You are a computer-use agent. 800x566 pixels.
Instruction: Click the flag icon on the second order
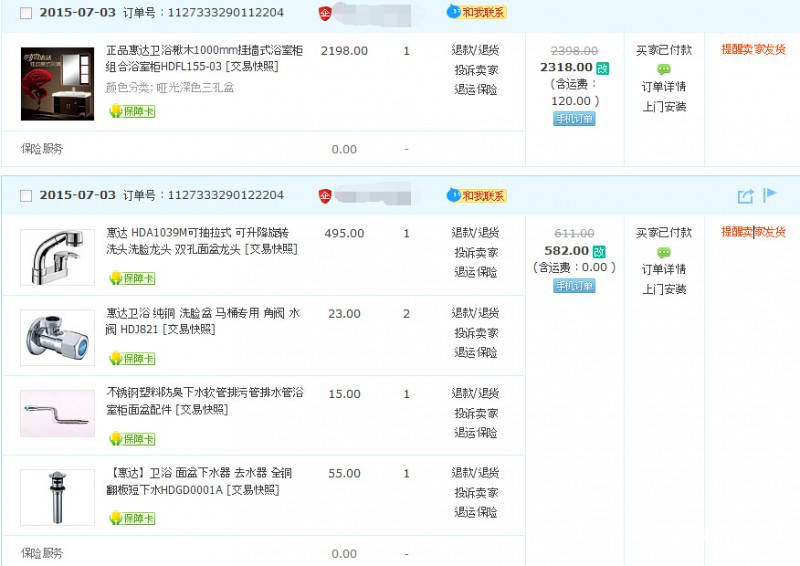pyautogui.click(x=770, y=195)
